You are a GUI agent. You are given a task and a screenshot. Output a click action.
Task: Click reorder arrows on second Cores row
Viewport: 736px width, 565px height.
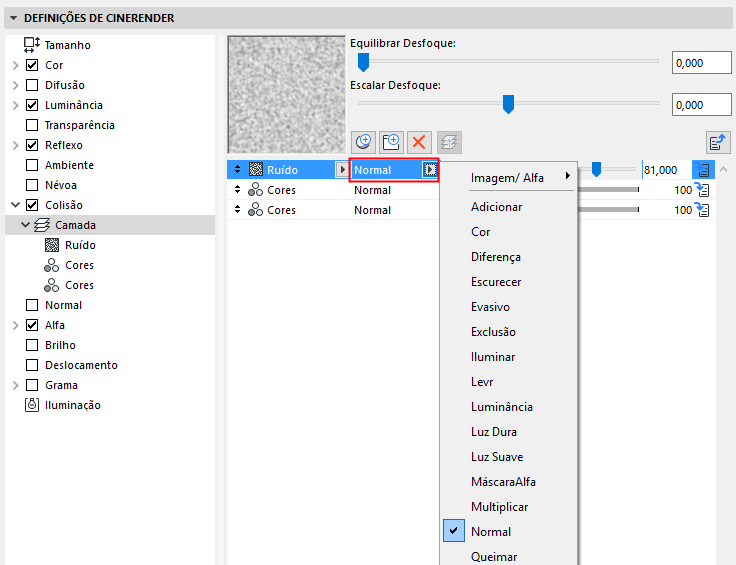click(x=238, y=210)
